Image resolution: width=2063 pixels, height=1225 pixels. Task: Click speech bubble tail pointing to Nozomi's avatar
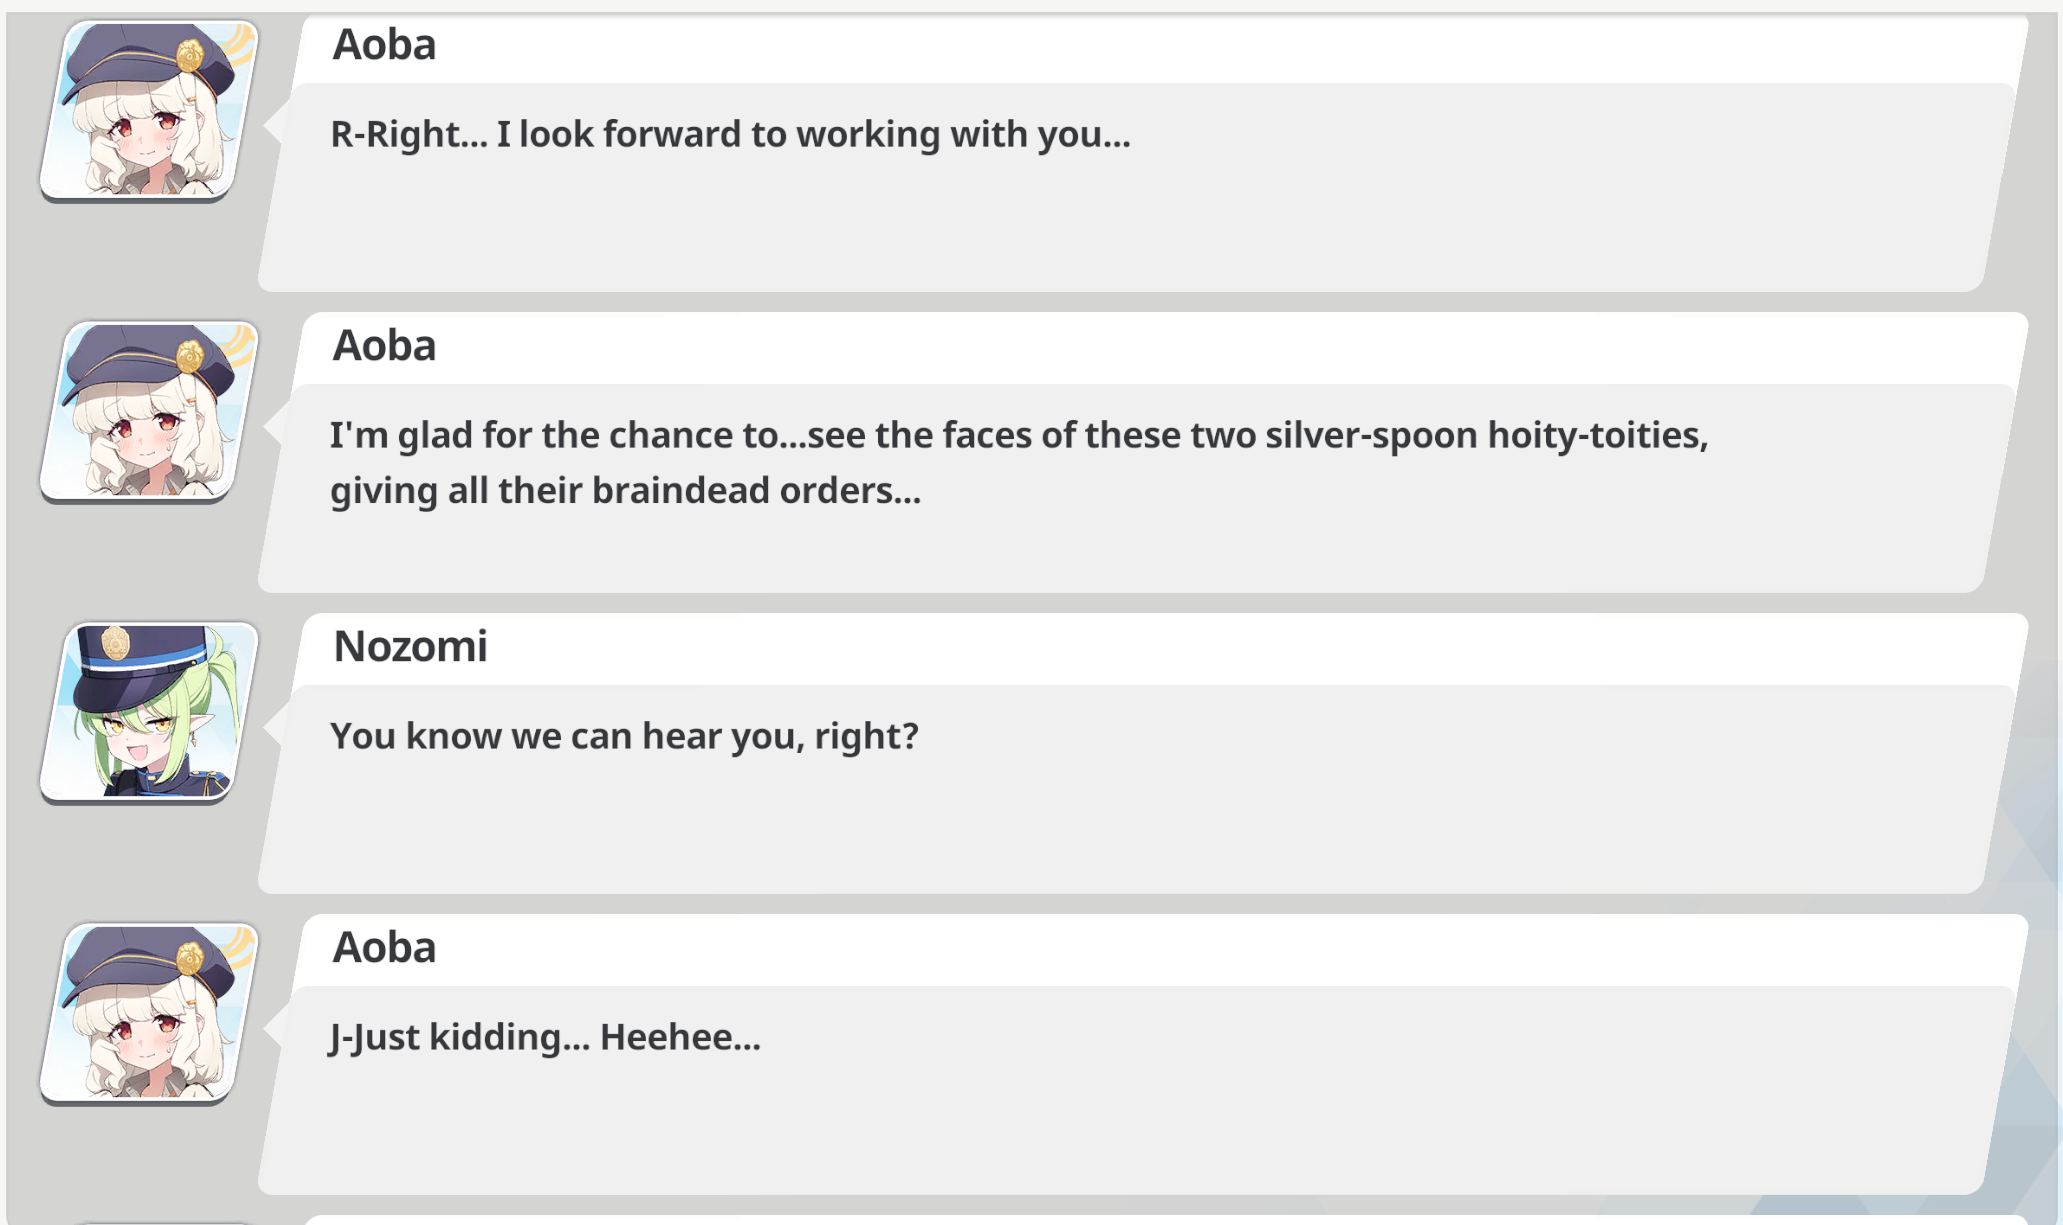pos(272,729)
